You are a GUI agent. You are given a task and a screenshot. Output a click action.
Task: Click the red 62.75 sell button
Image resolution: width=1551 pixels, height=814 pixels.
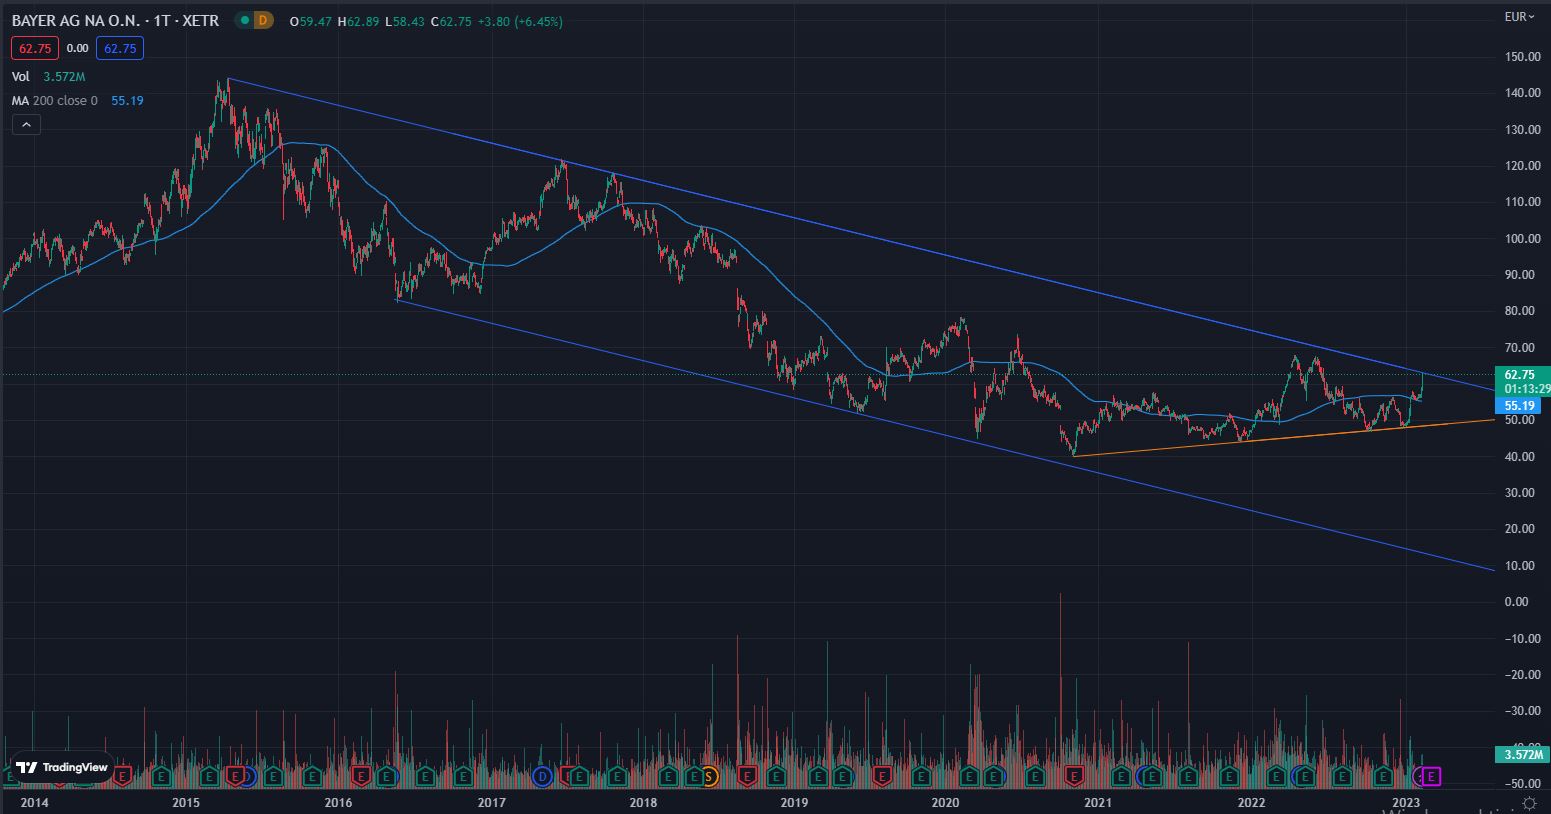34,48
